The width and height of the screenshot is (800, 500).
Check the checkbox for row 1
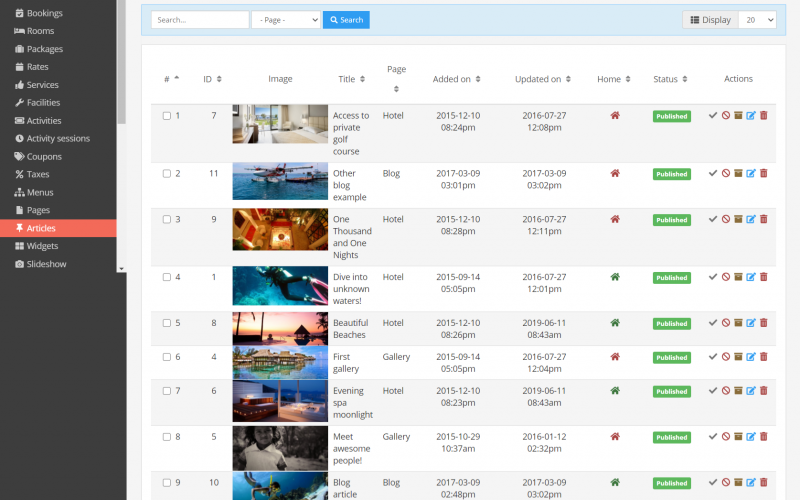pos(167,116)
